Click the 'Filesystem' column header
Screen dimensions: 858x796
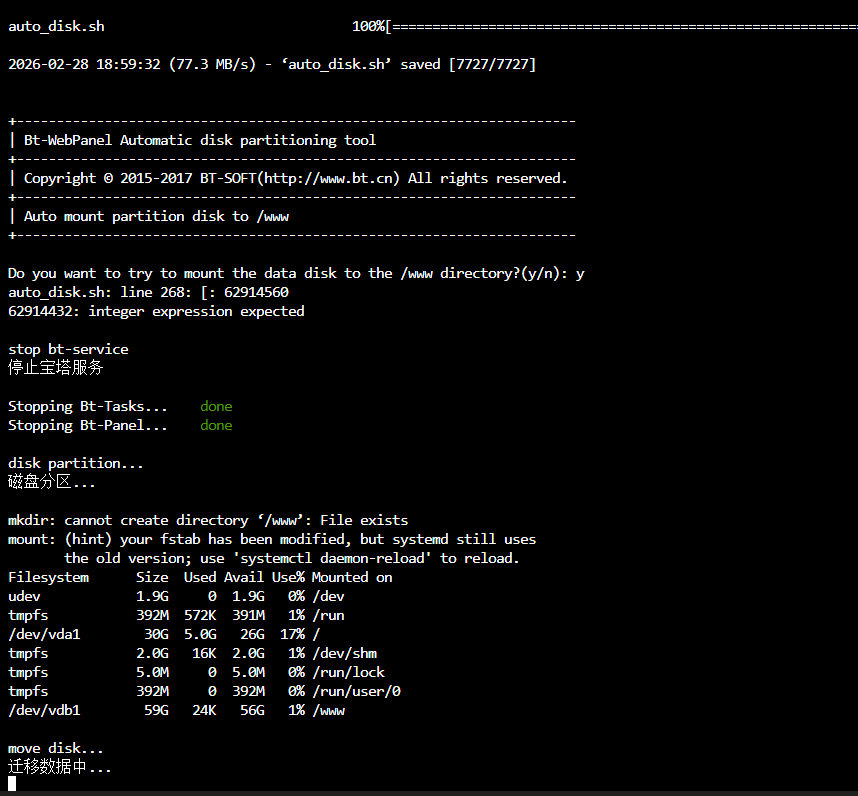pos(48,577)
